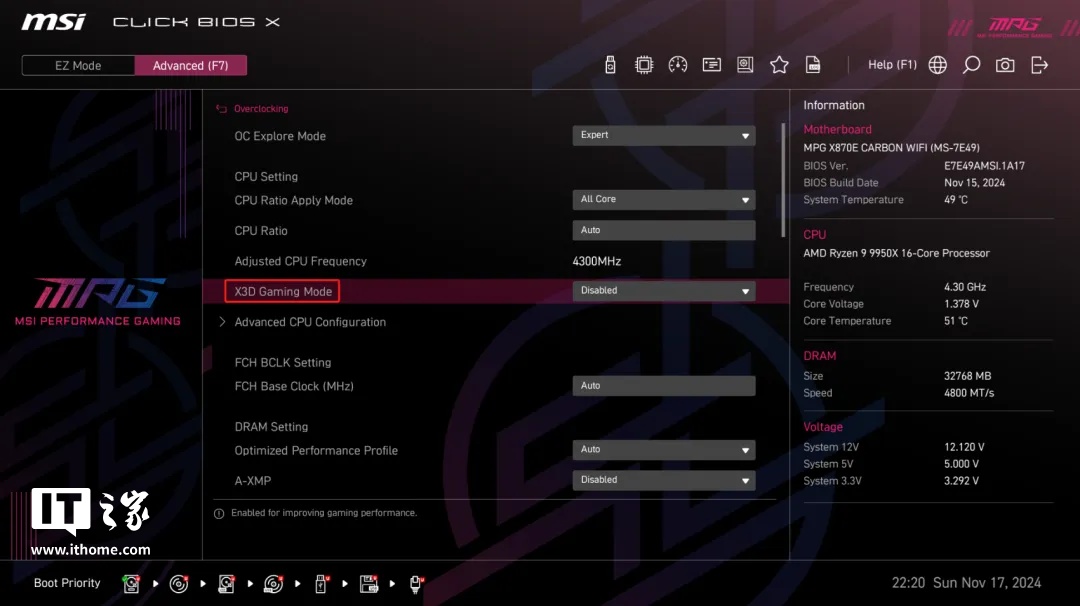Select the hard disk boot device with green check
The image size is (1080, 606).
[131, 584]
